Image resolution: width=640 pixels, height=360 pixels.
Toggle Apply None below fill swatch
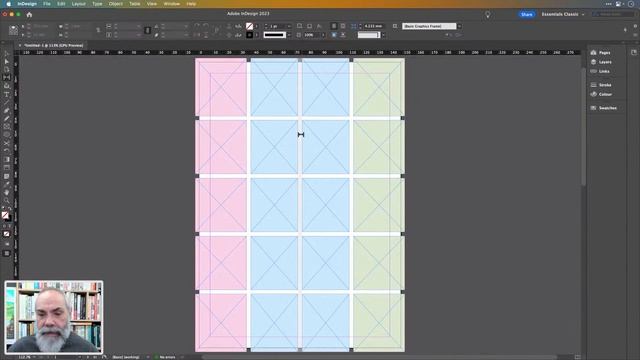tap(7, 234)
